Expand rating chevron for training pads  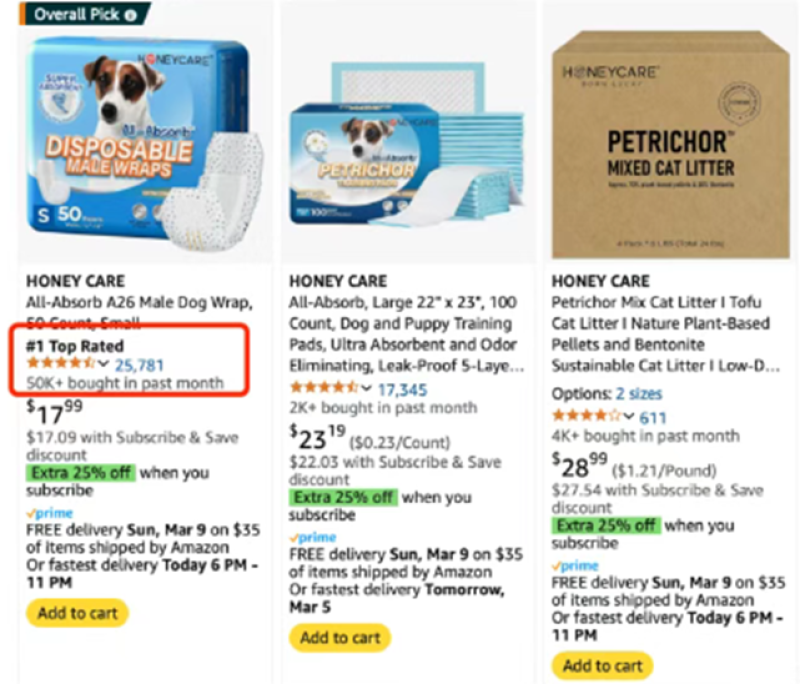[x=366, y=388]
